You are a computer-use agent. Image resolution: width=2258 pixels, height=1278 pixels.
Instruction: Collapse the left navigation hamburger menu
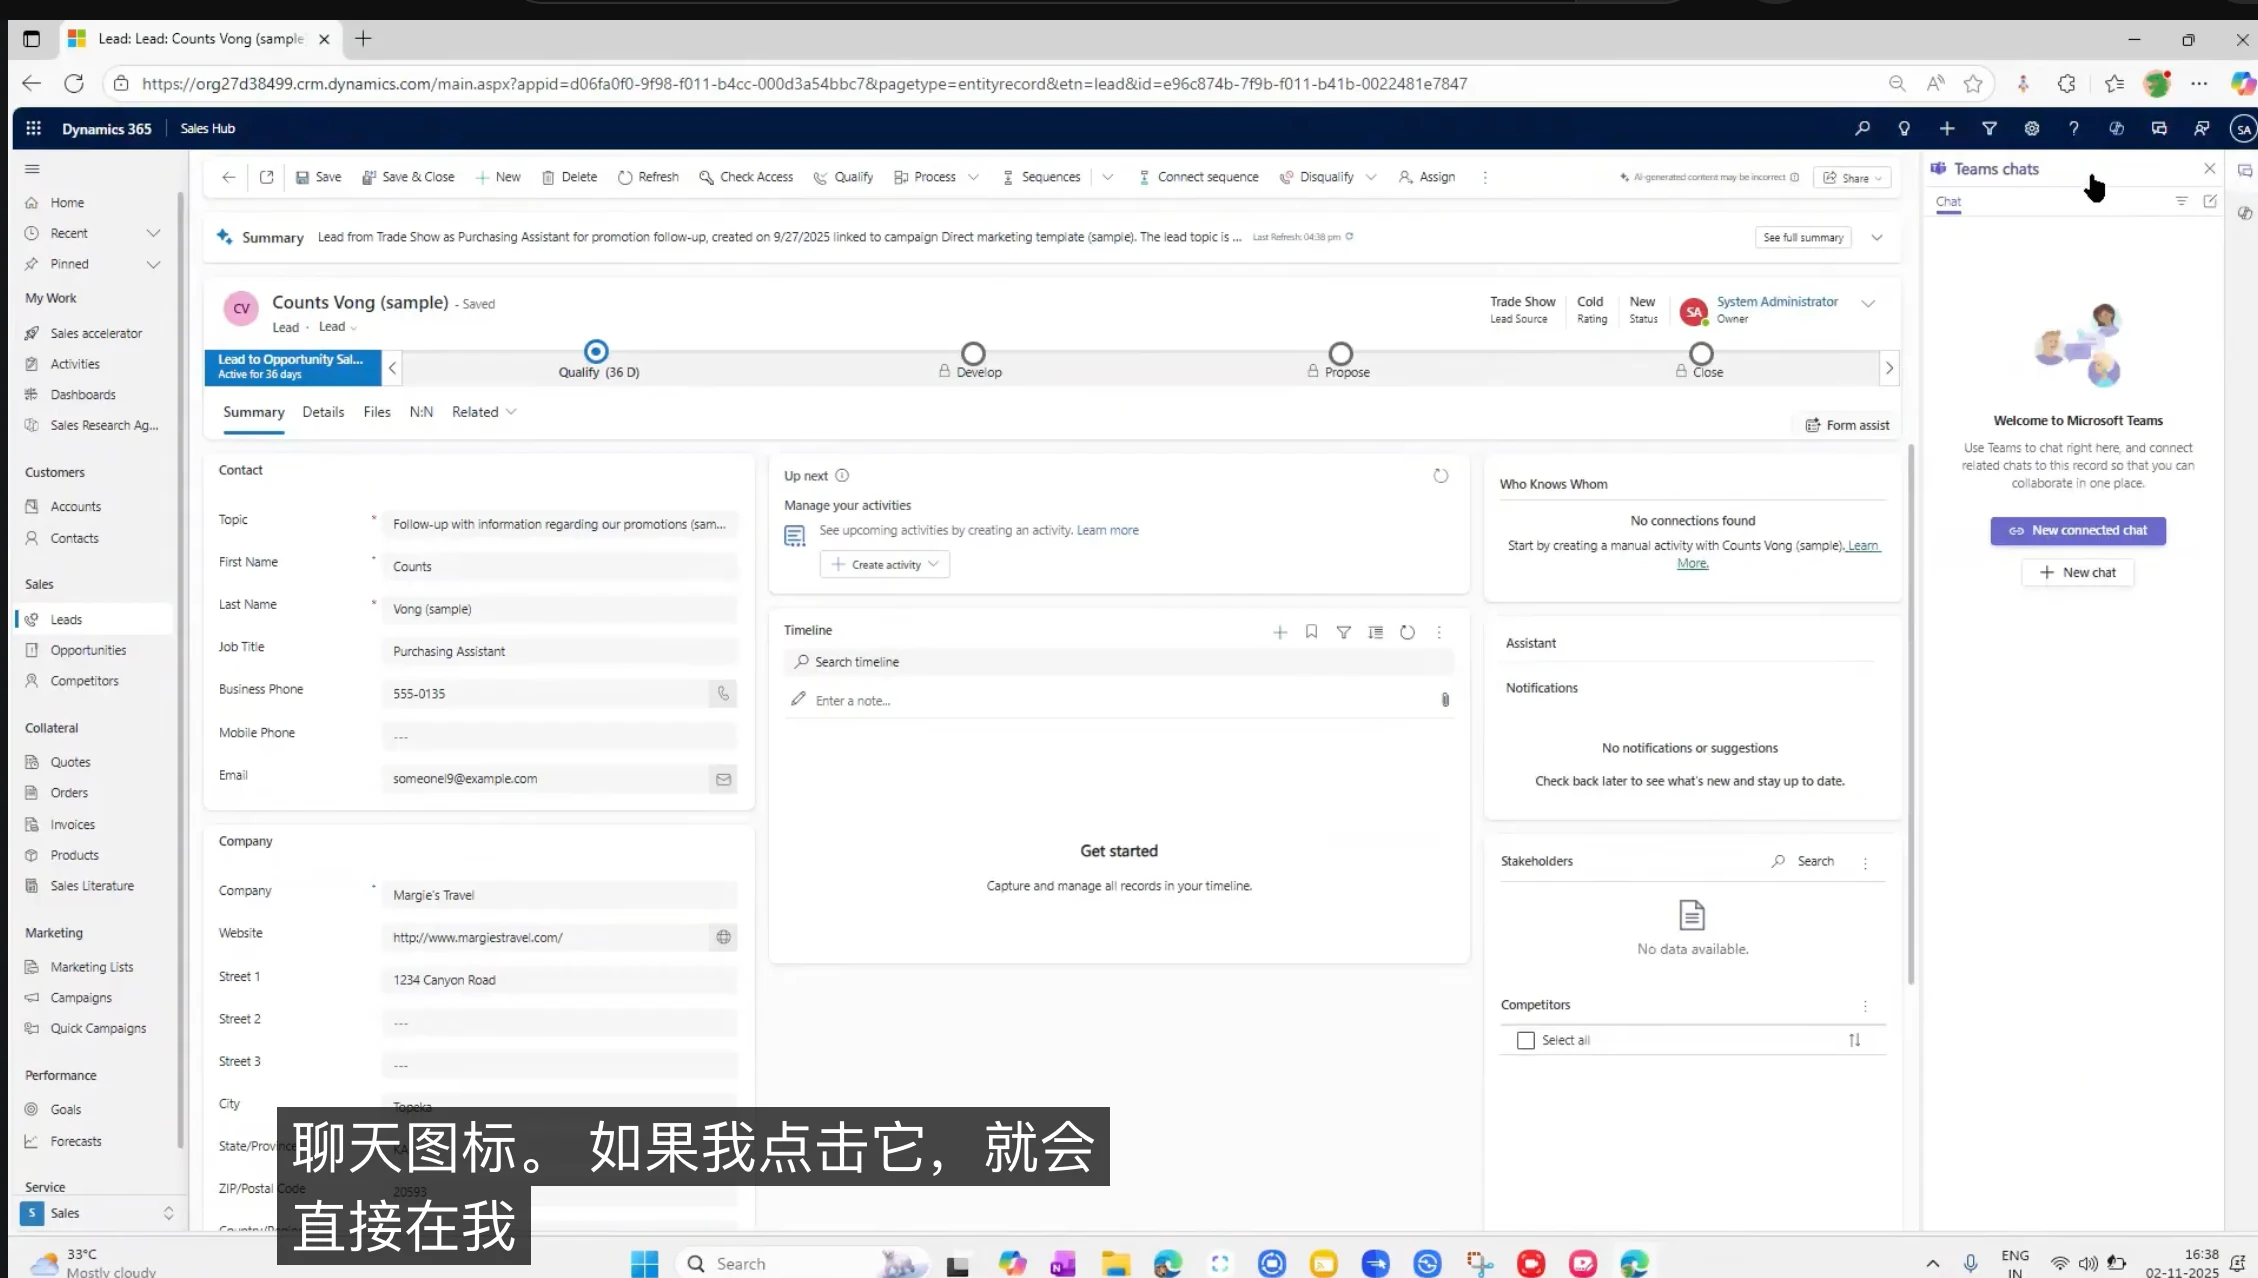(32, 169)
